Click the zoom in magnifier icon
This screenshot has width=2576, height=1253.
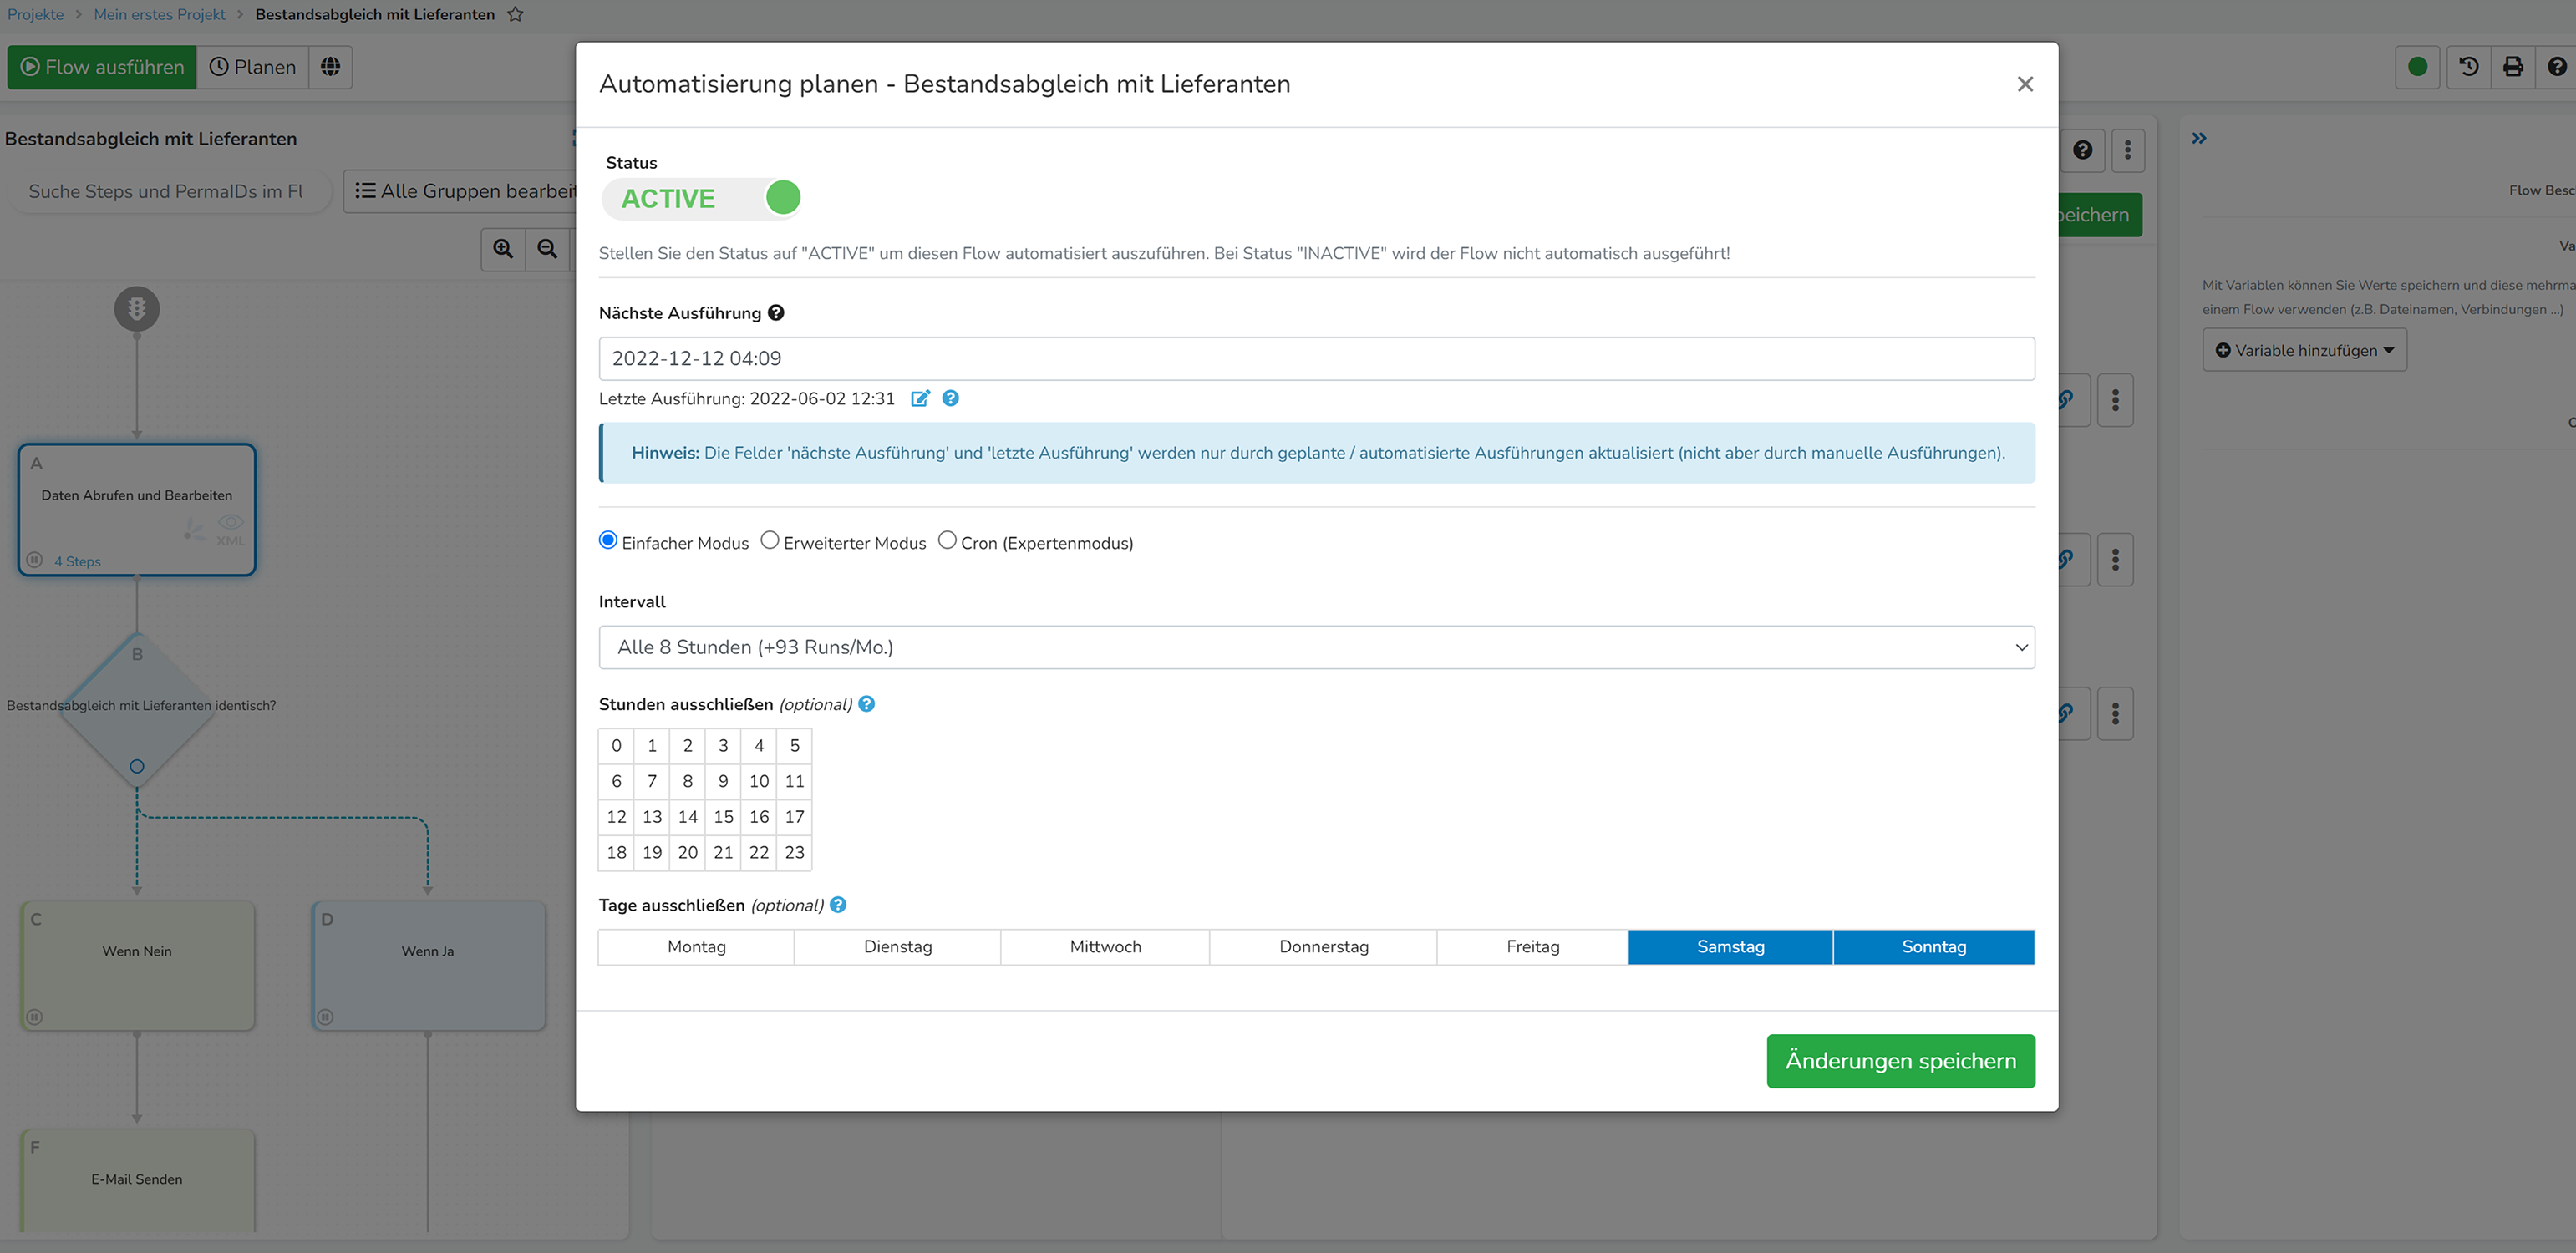[503, 249]
